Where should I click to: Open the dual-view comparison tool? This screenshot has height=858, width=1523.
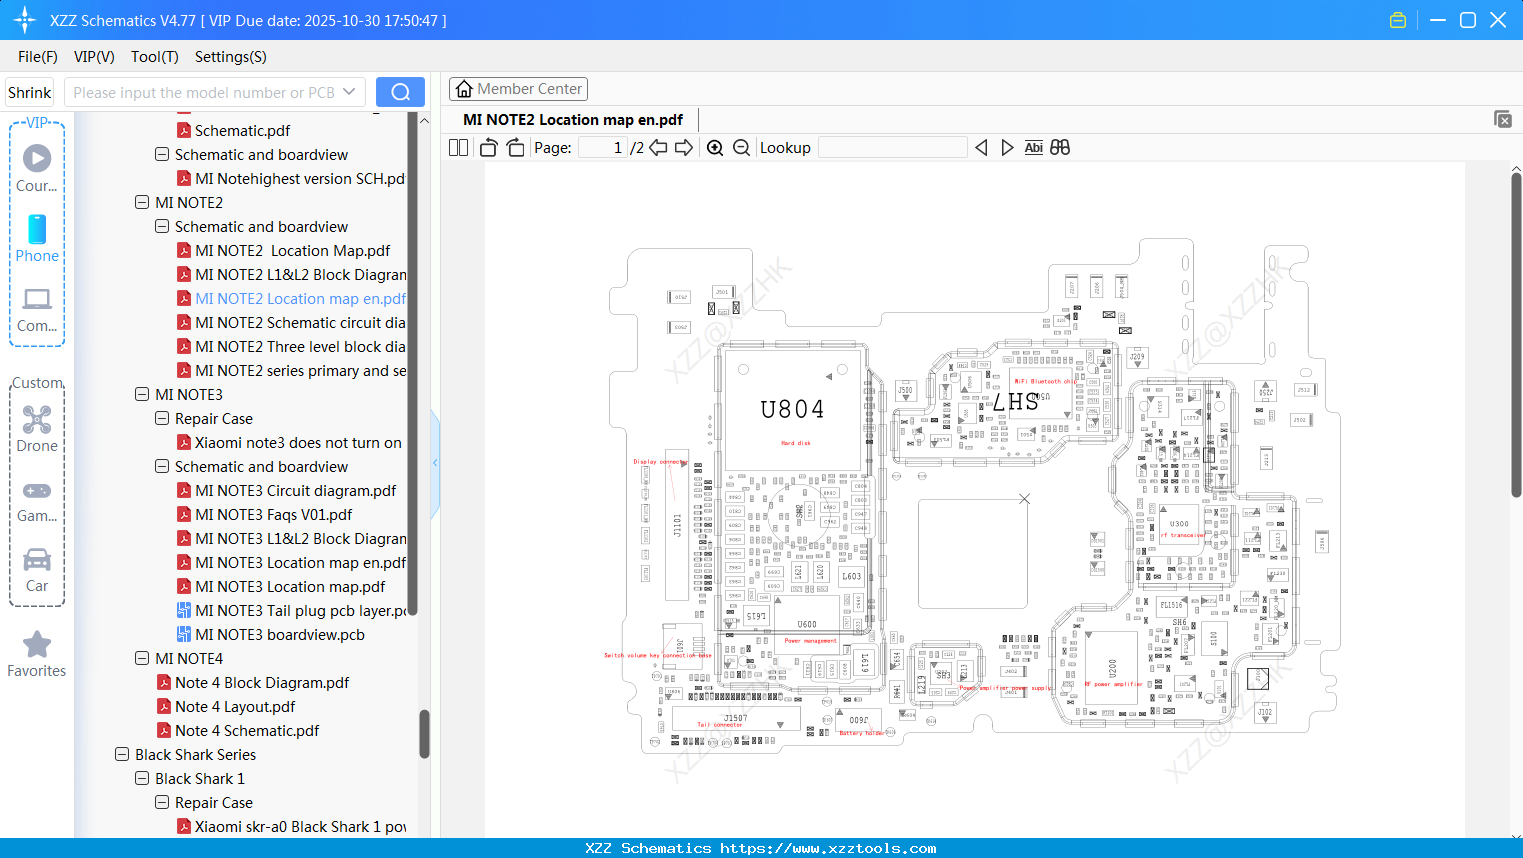[x=1060, y=147]
